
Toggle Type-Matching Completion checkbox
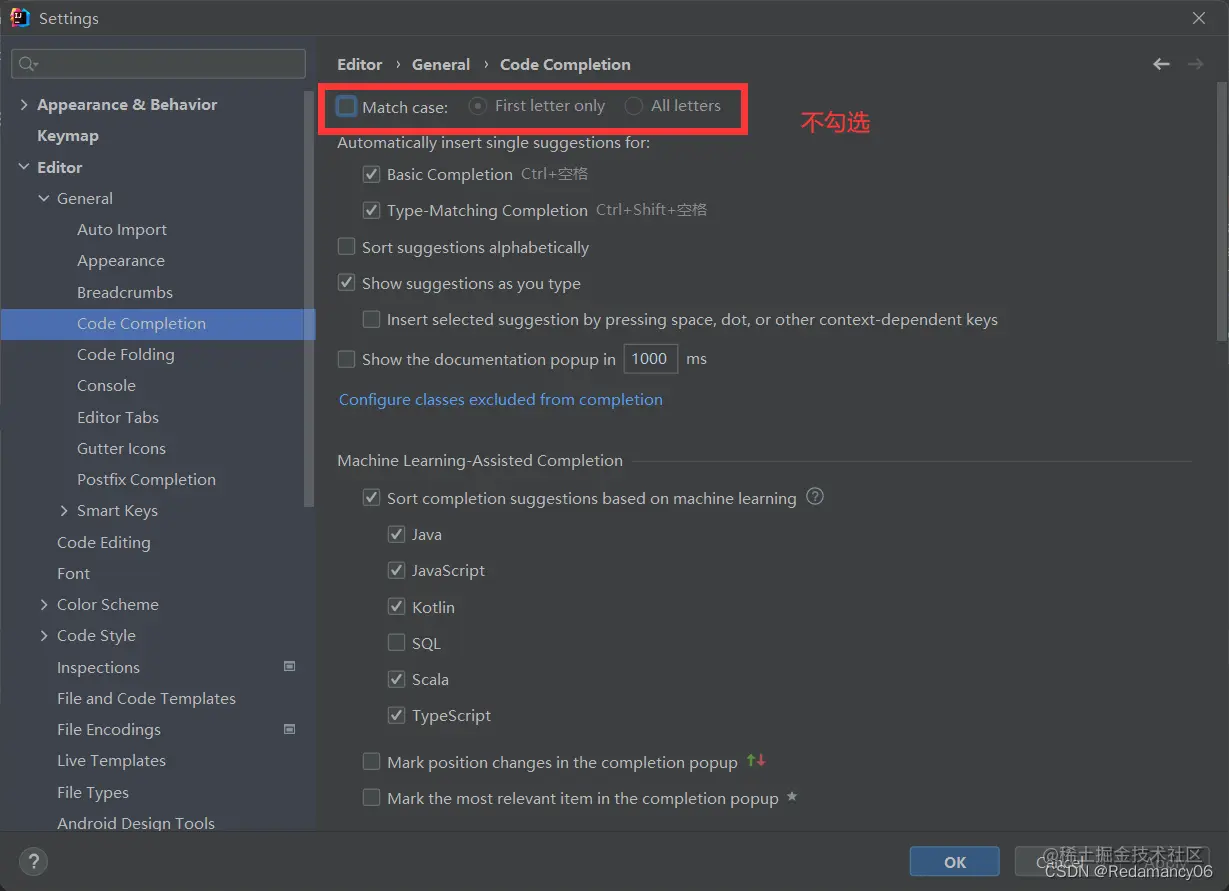[371, 210]
